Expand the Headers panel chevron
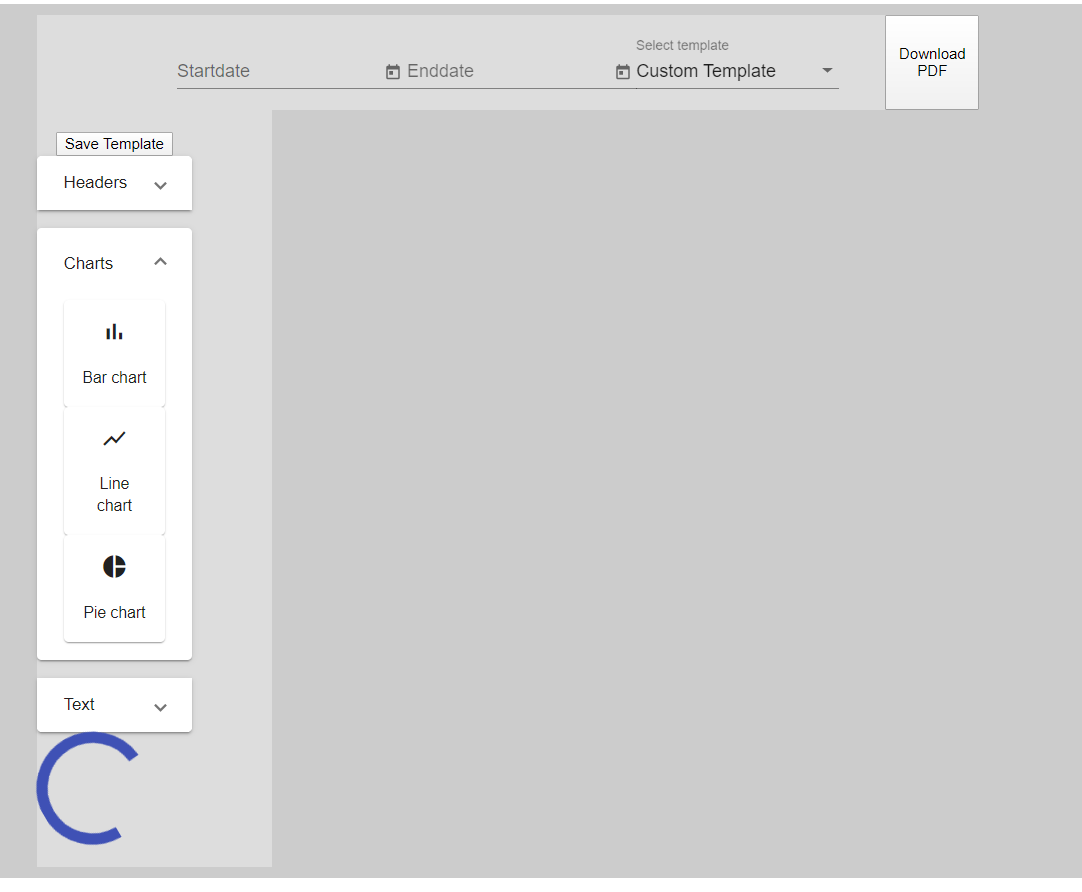The height and width of the screenshot is (892, 1082). click(x=160, y=185)
